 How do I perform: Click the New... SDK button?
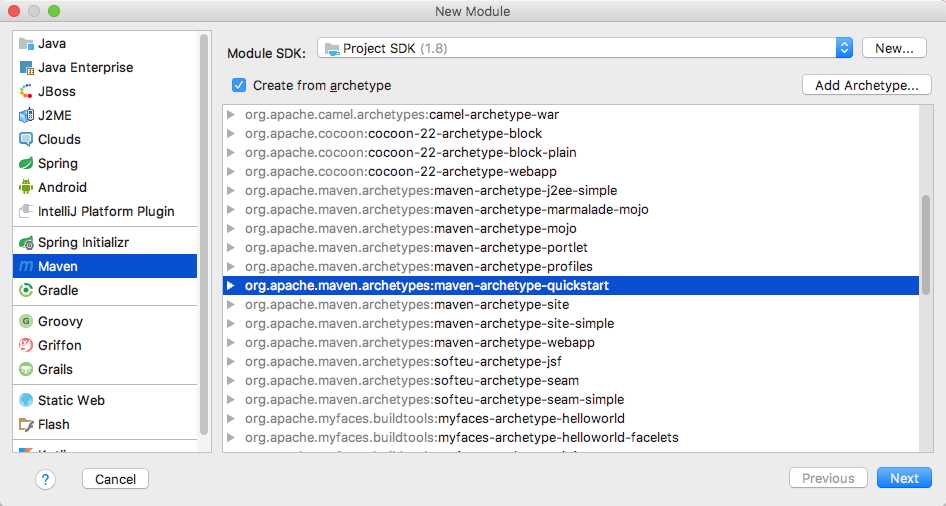(894, 48)
